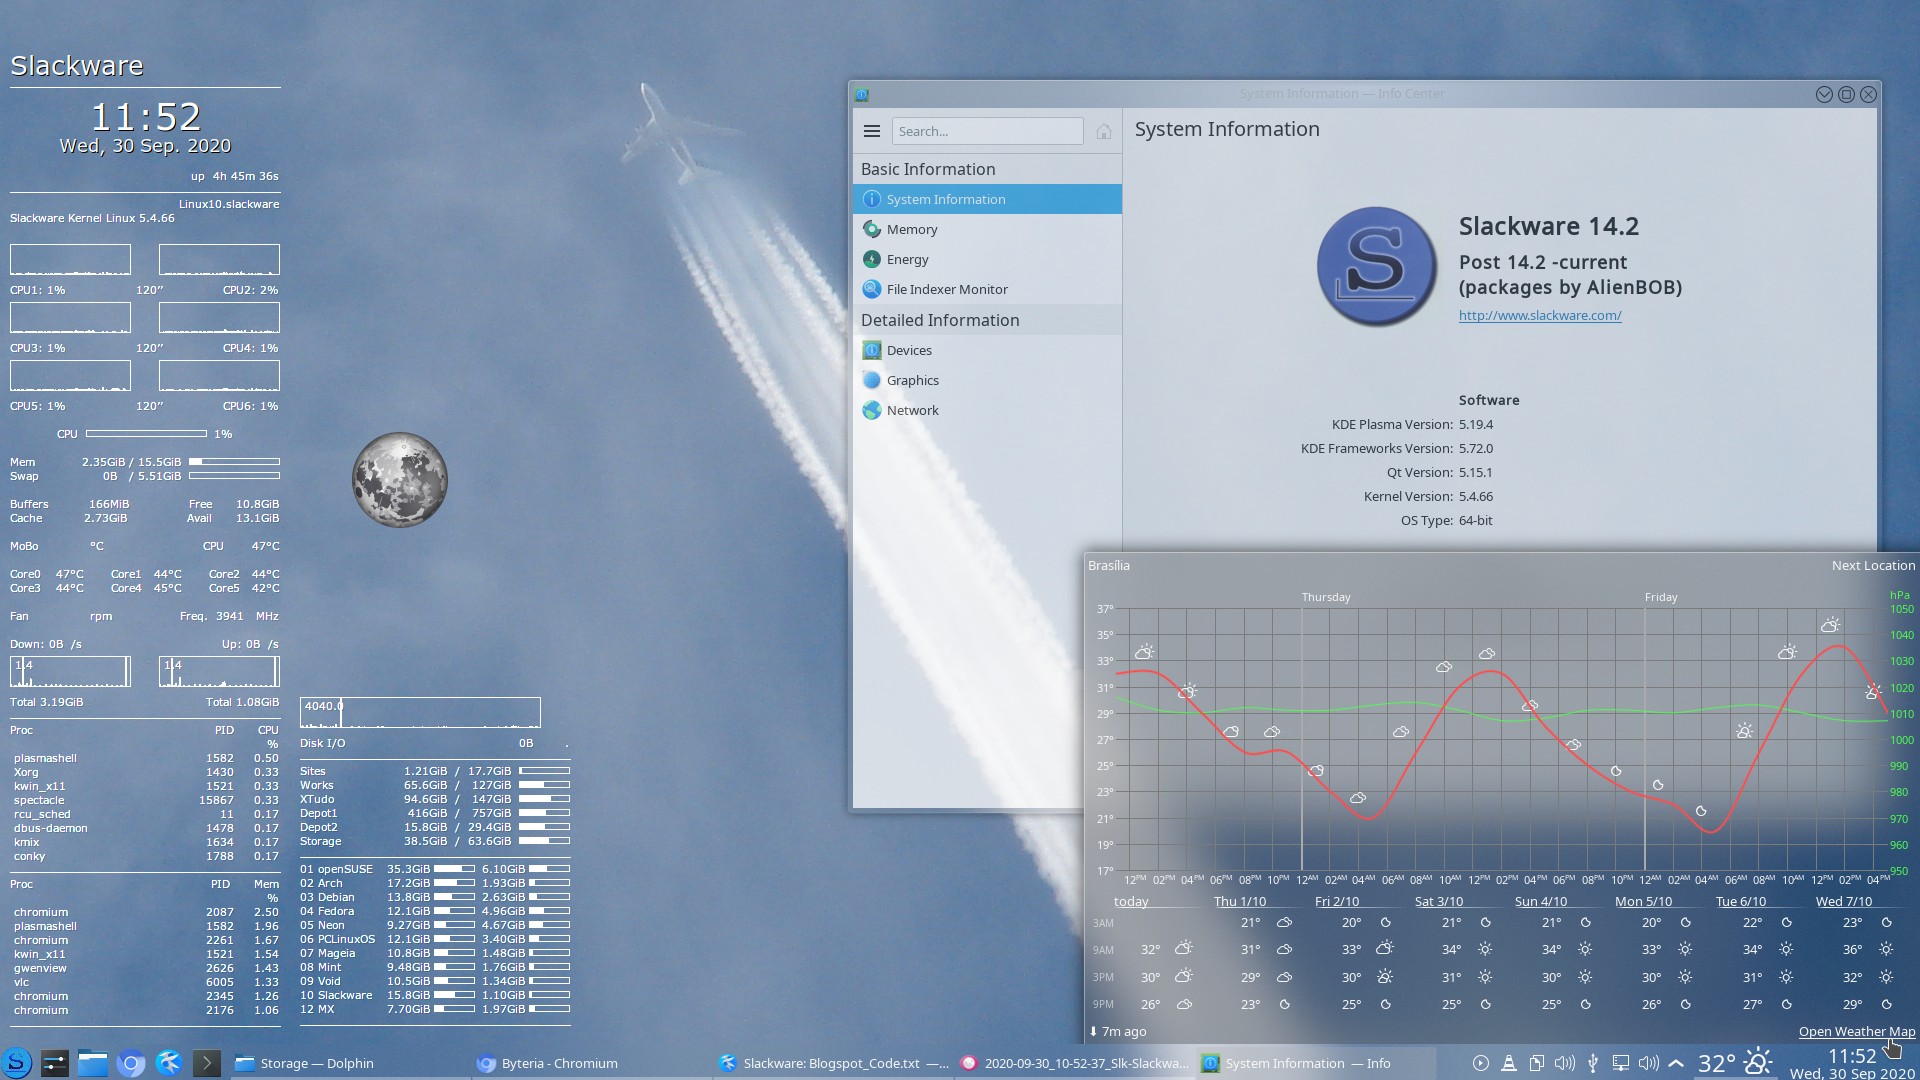Open the Energy section in Info Center
The height and width of the screenshot is (1080, 1920).
click(x=908, y=259)
